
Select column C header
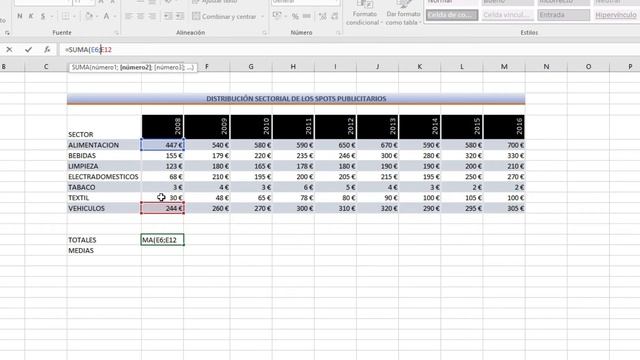pos(46,67)
